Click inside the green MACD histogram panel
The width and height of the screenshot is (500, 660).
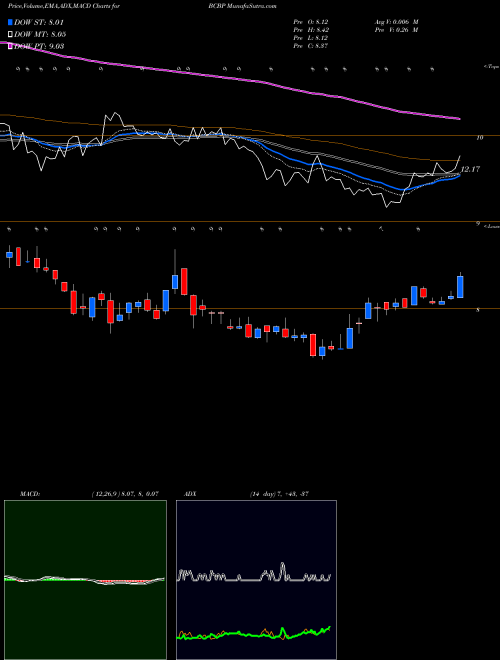pyautogui.click(x=85, y=580)
